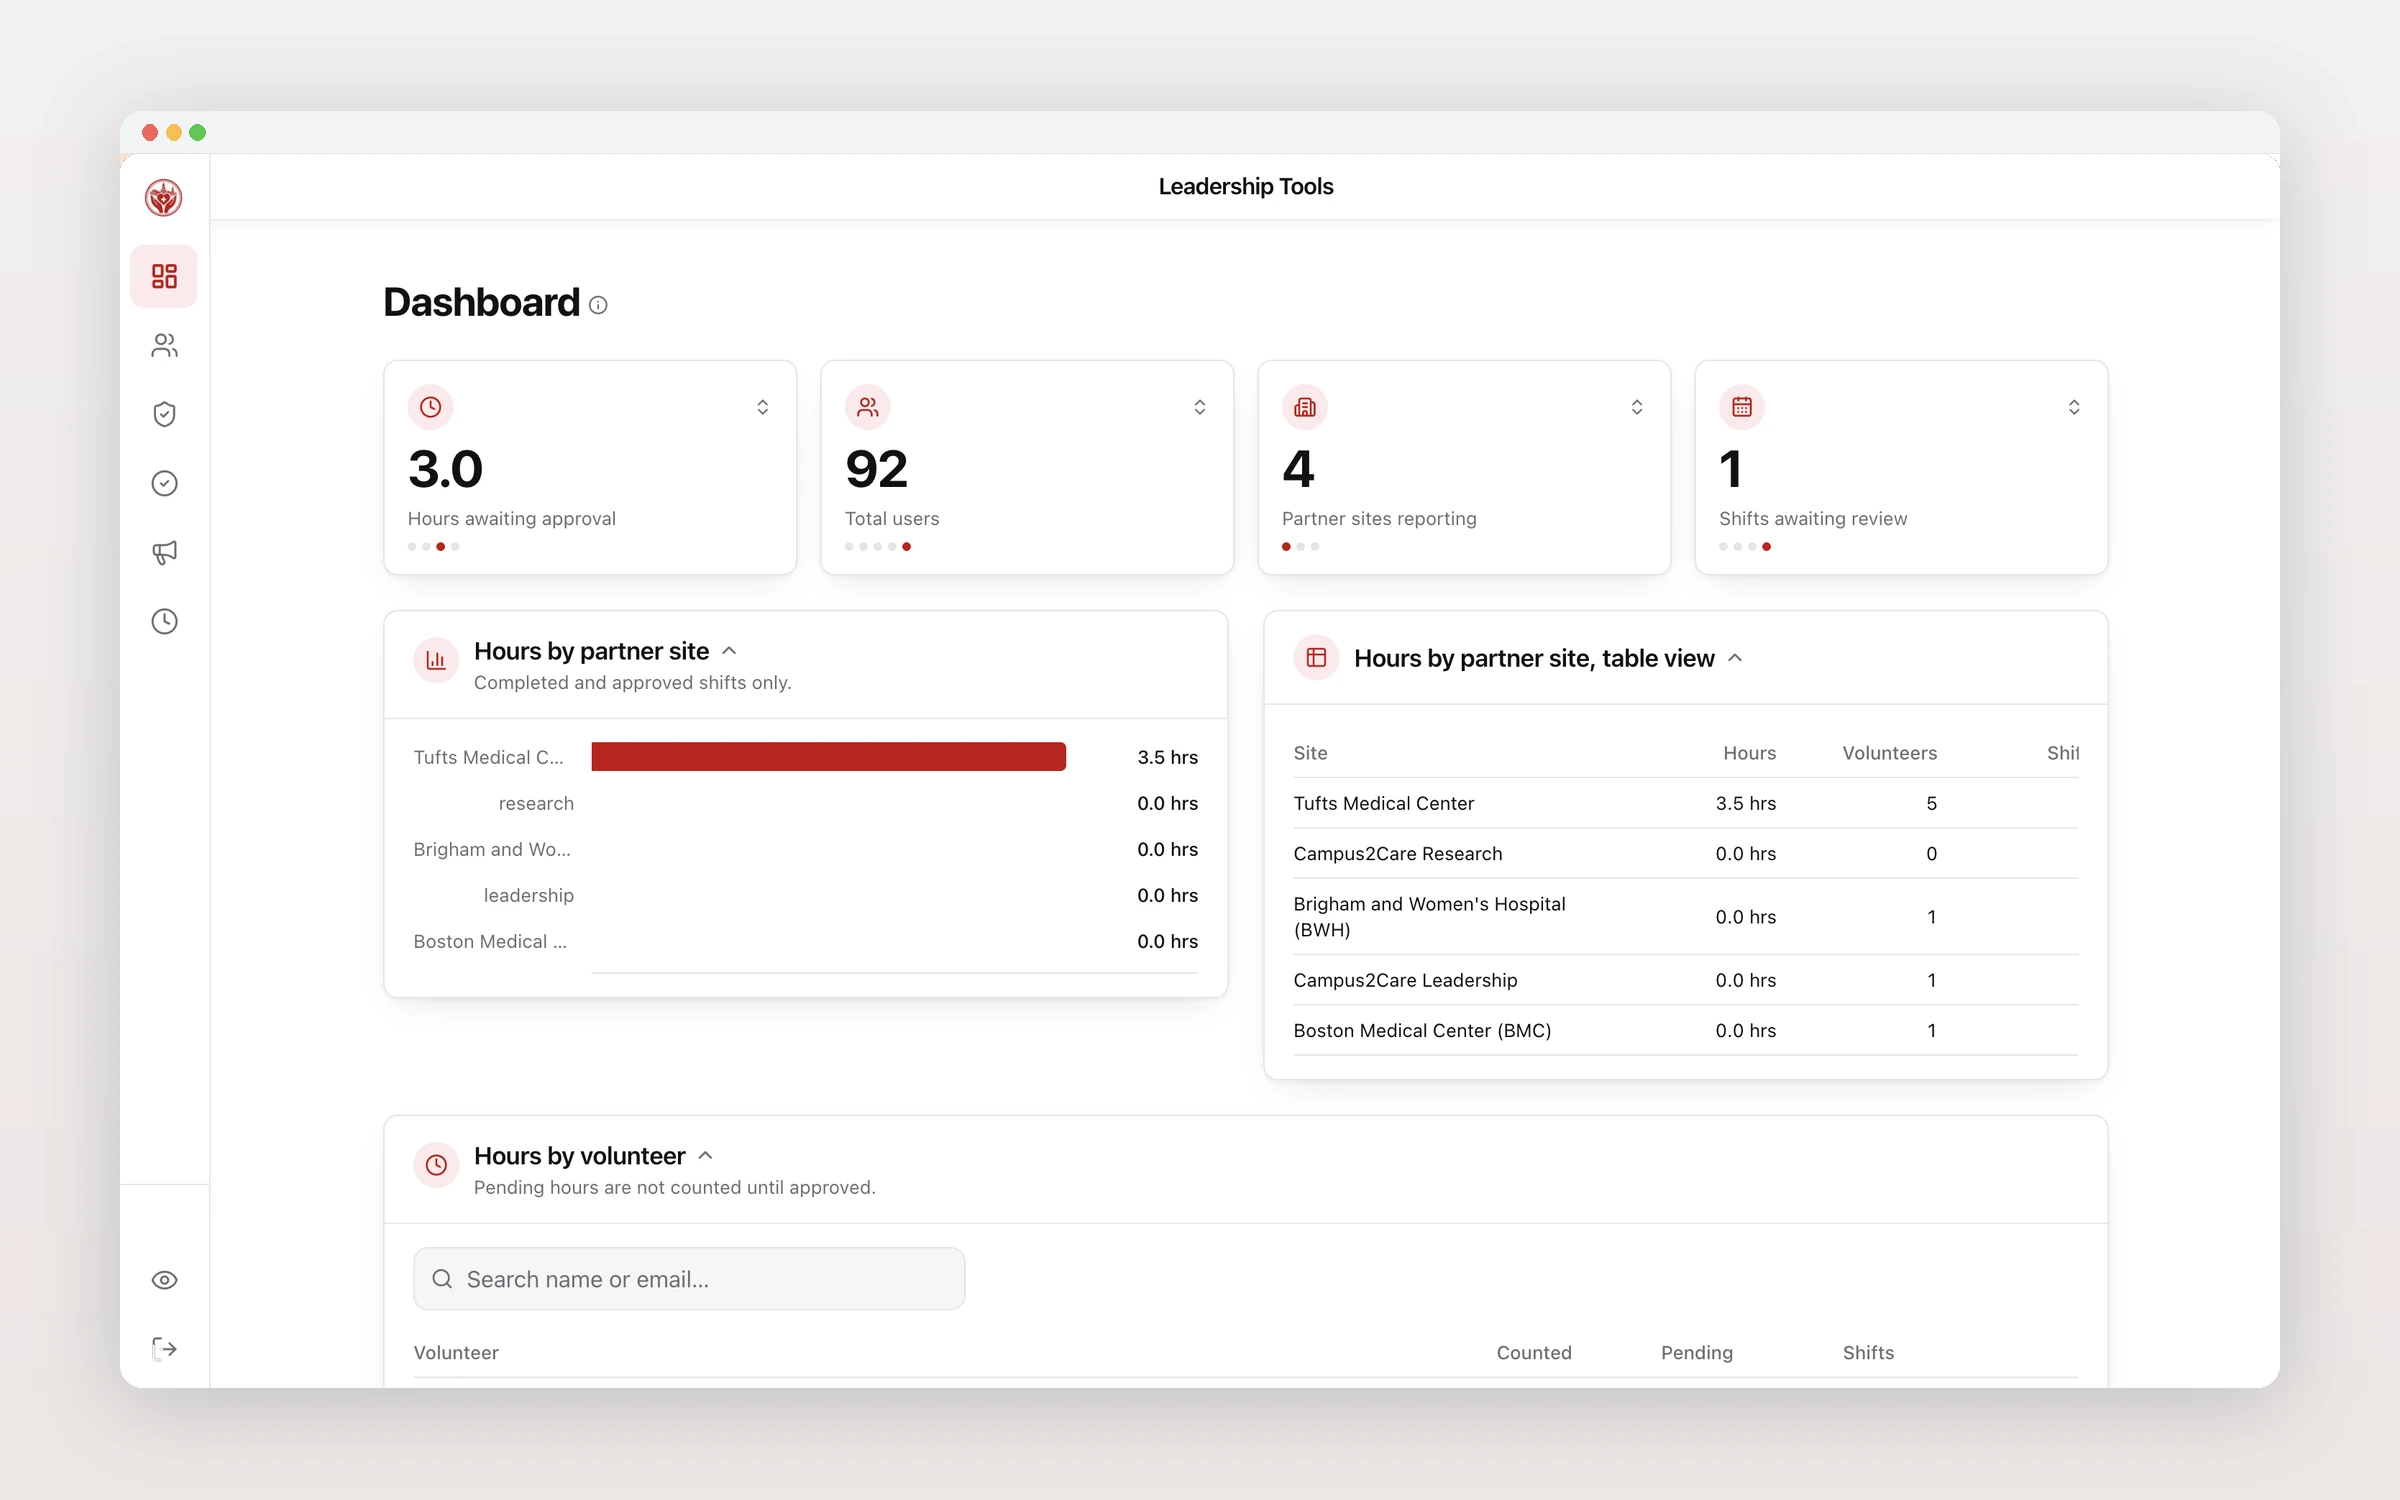Click the people icon on Total users card

pyautogui.click(x=868, y=407)
